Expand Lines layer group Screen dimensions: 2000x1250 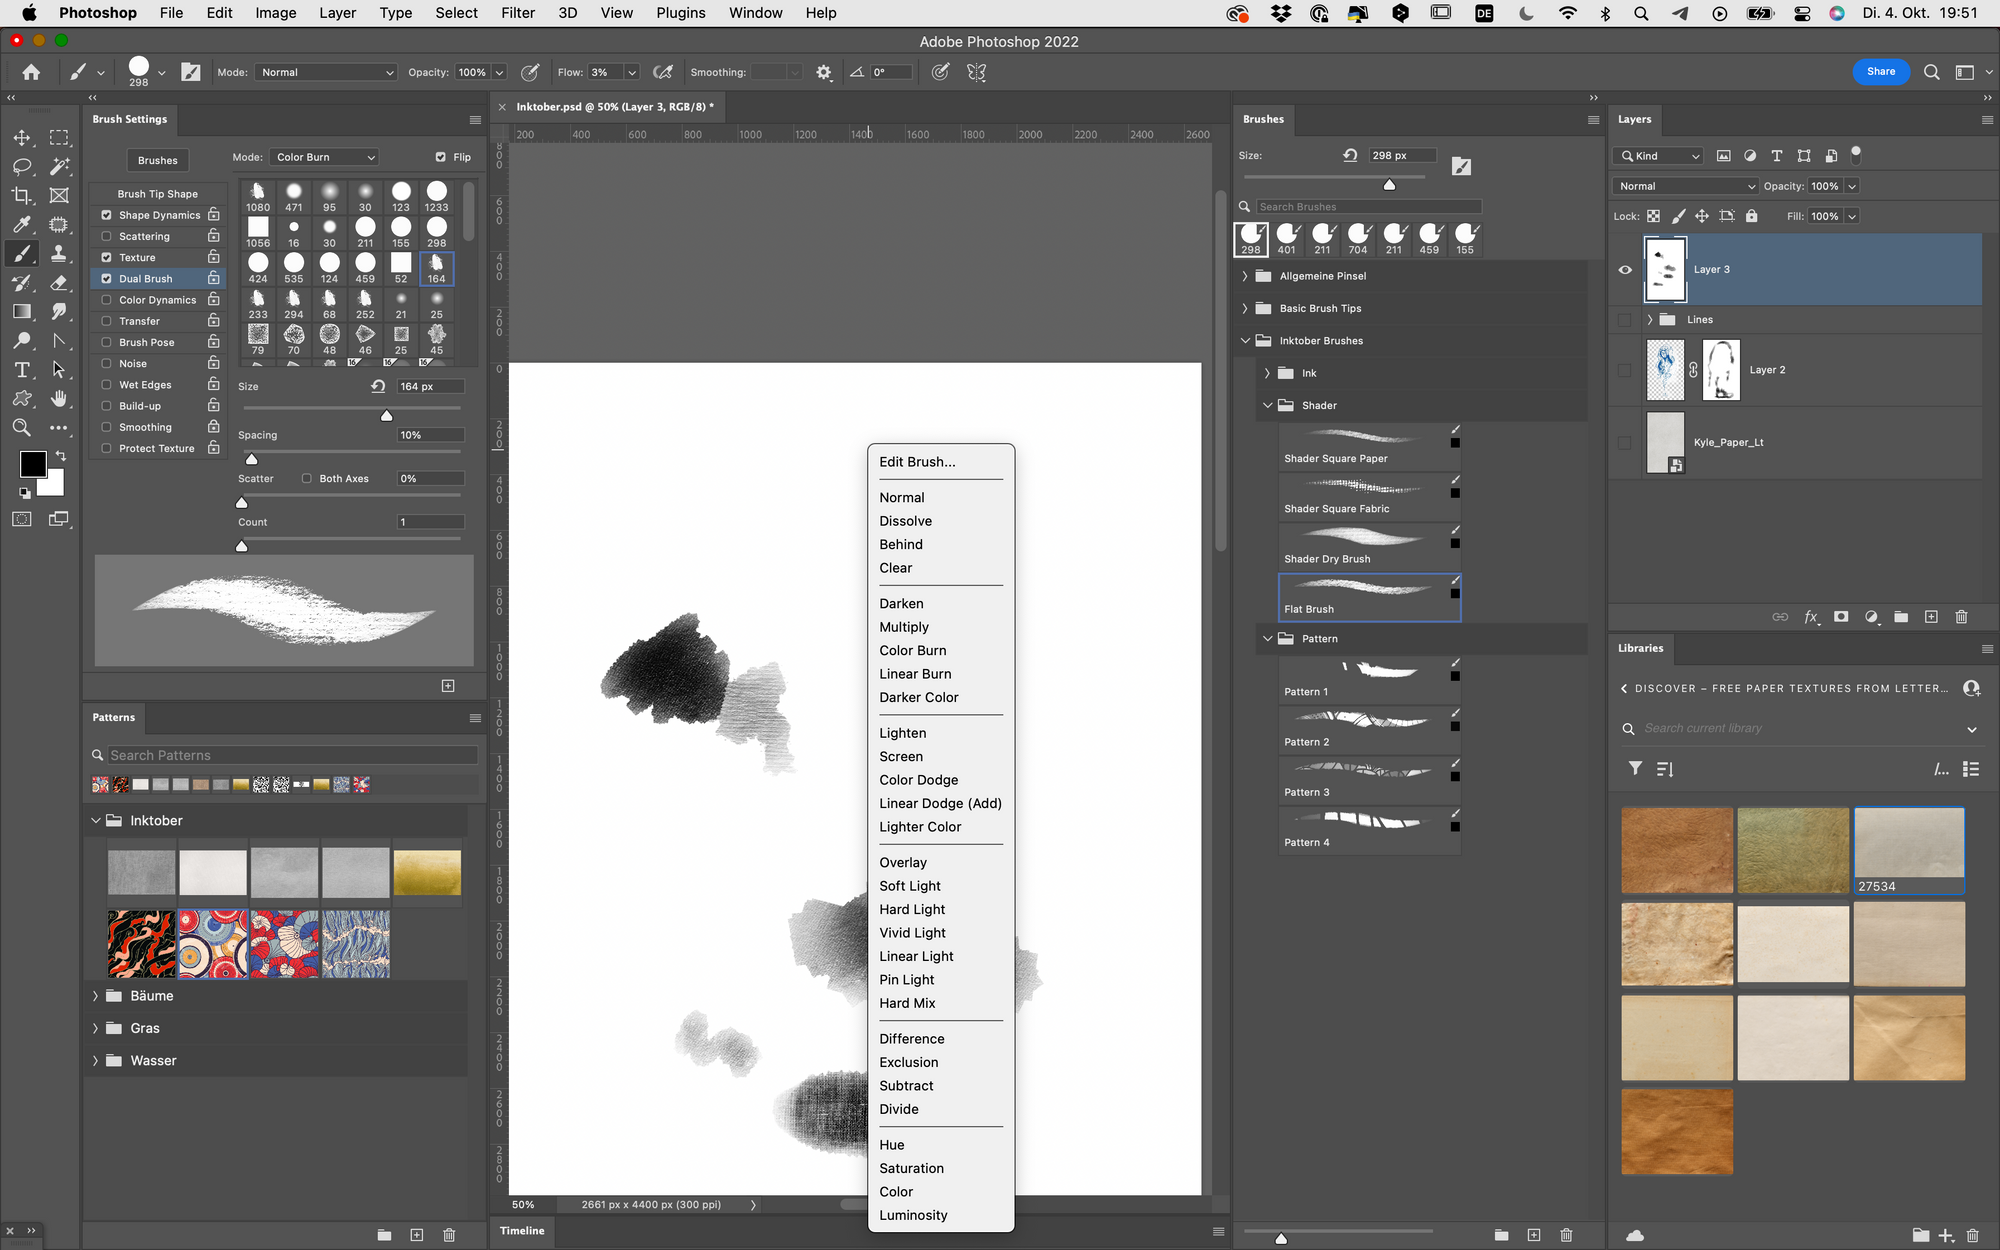click(x=1650, y=320)
